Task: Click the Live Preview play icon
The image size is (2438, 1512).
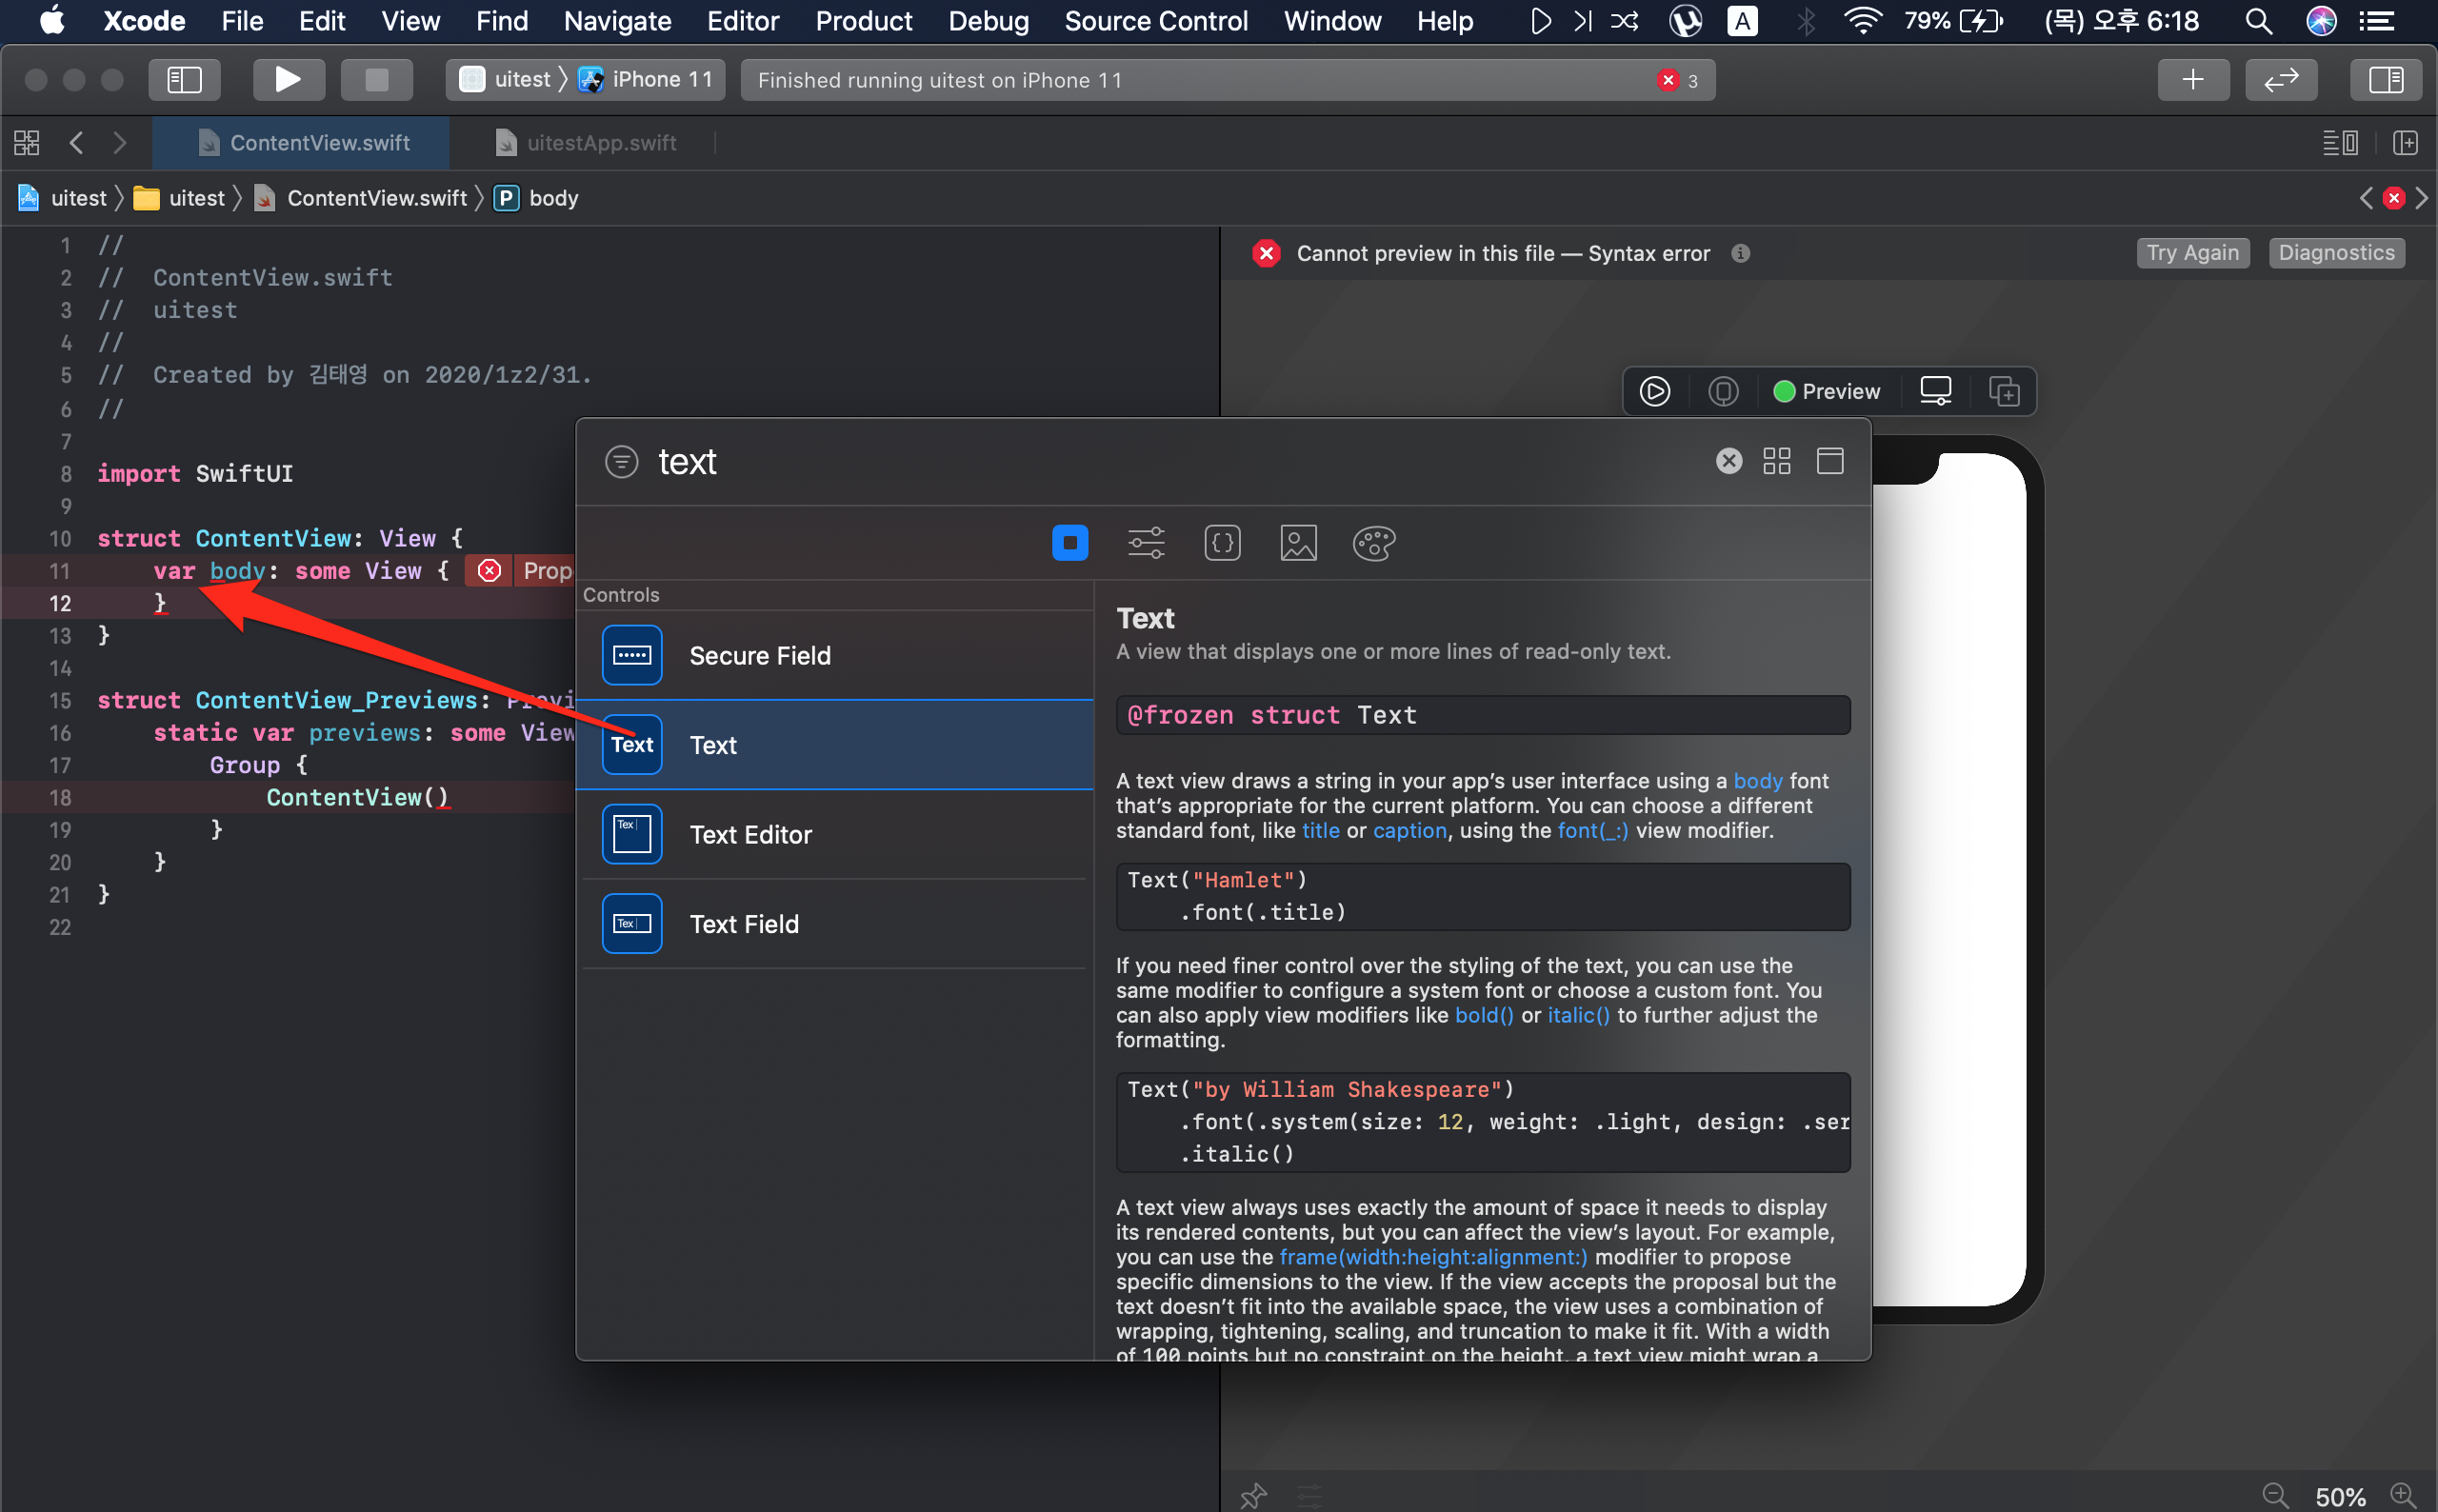Action: click(1654, 391)
